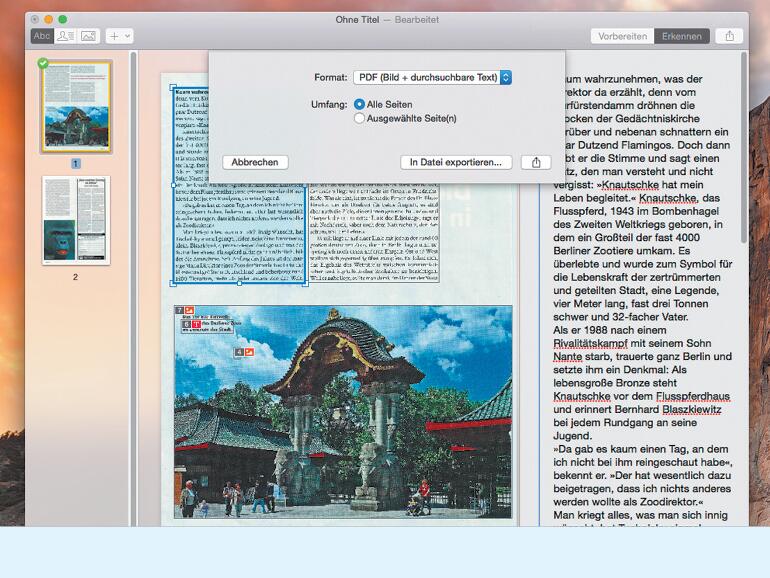Click the share icon in export dialog
The image size is (770, 578).
coord(536,162)
